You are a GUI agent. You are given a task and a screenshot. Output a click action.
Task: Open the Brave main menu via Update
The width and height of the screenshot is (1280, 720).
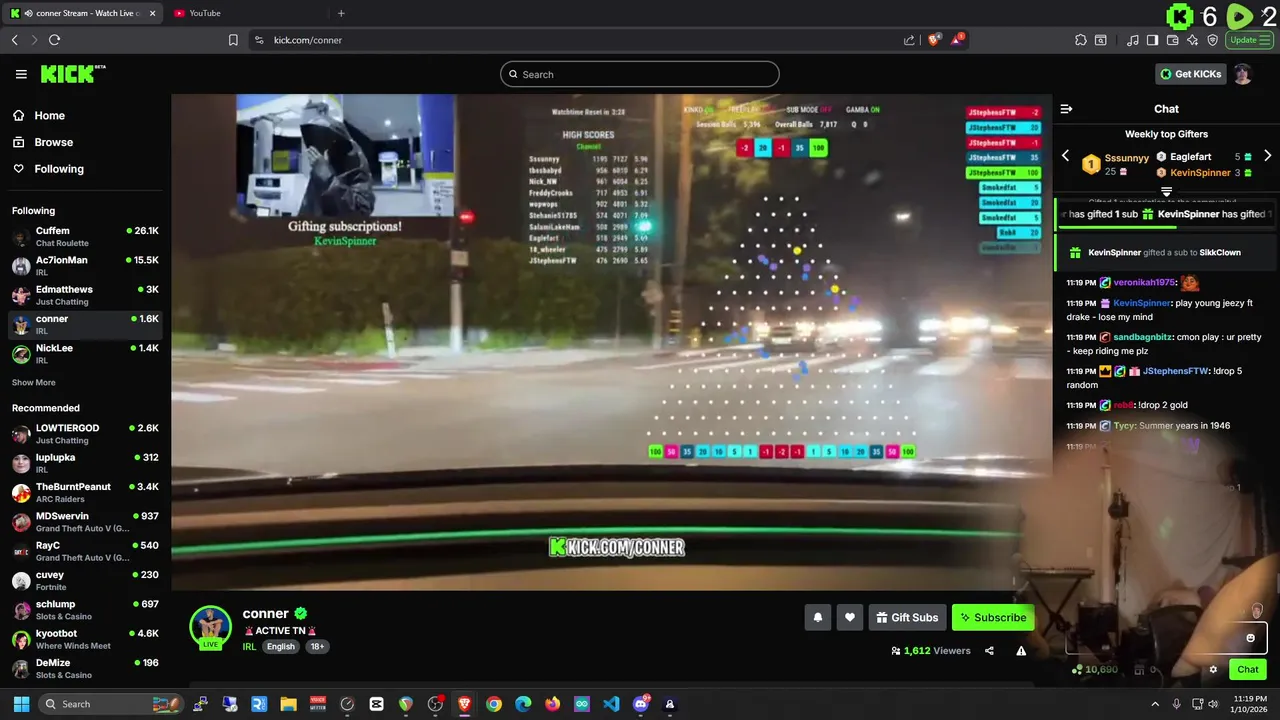pyautogui.click(x=1249, y=40)
